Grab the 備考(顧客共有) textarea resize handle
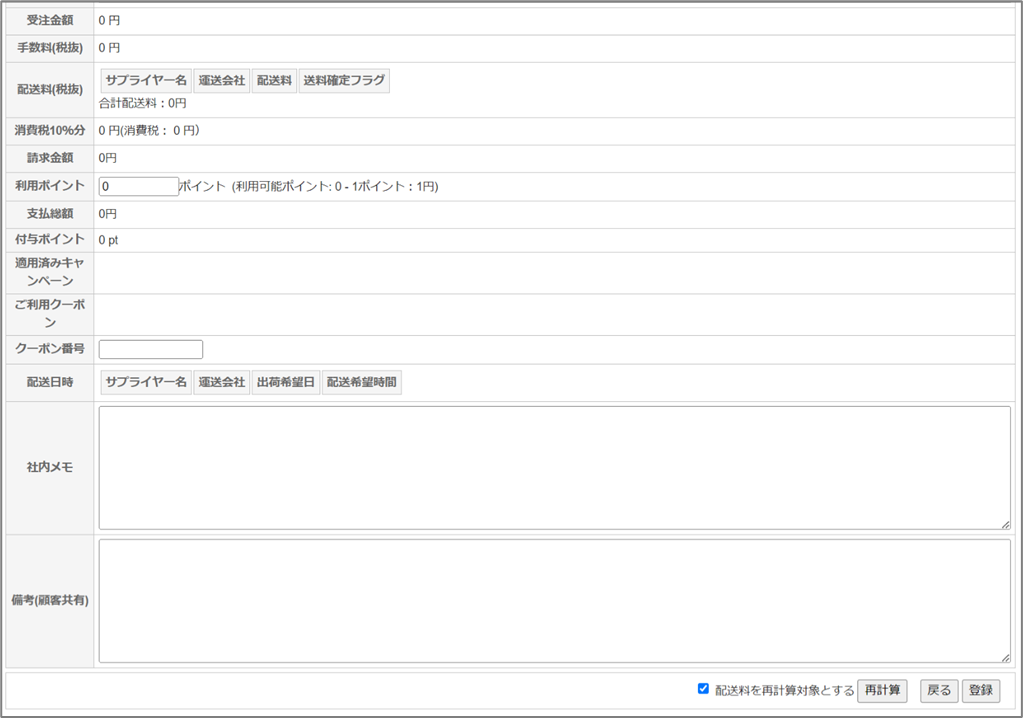The image size is (1023, 718). click(x=1005, y=657)
